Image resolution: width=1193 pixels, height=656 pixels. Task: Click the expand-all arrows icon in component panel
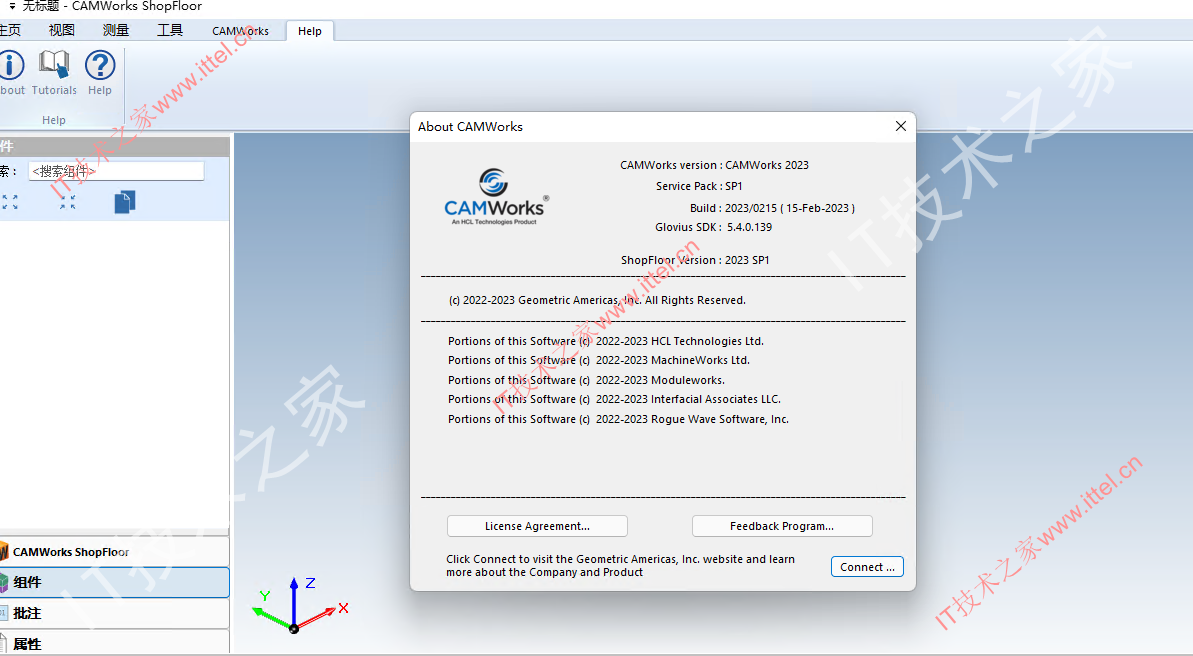point(10,202)
